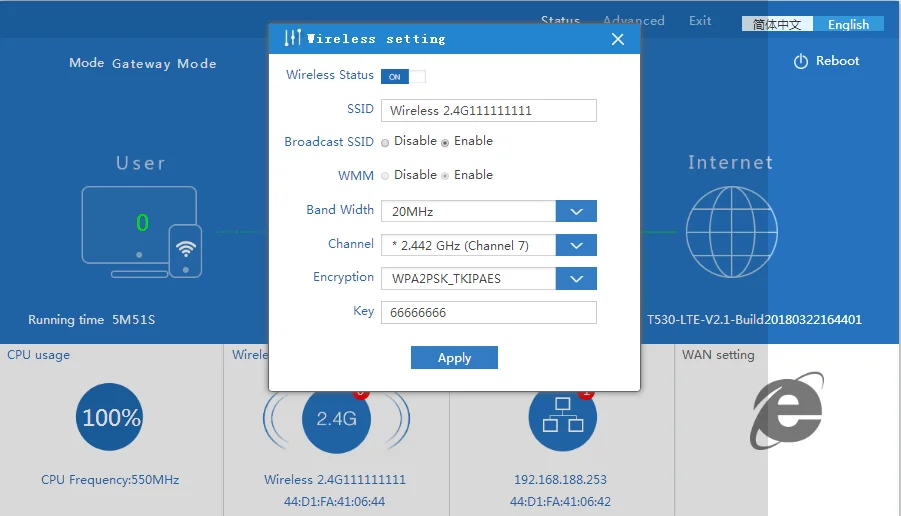This screenshot has height=516, width=901.
Task: Select Disable for WMM
Action: pyautogui.click(x=385, y=176)
